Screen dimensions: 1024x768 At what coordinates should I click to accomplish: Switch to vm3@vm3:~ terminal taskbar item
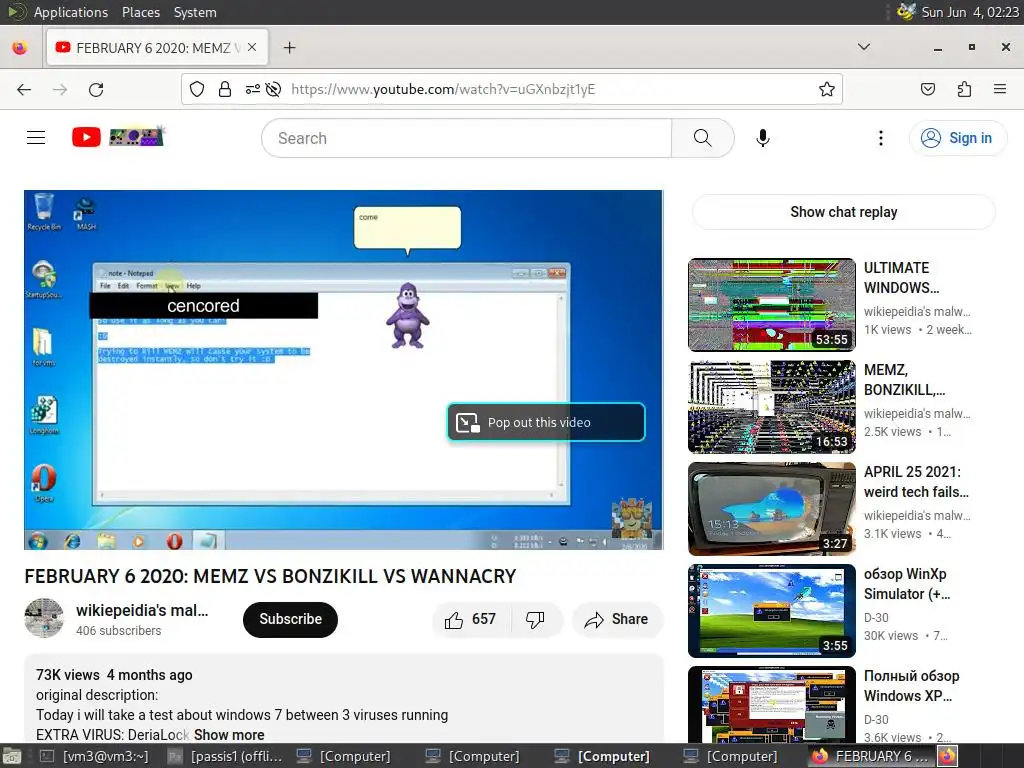click(95, 756)
